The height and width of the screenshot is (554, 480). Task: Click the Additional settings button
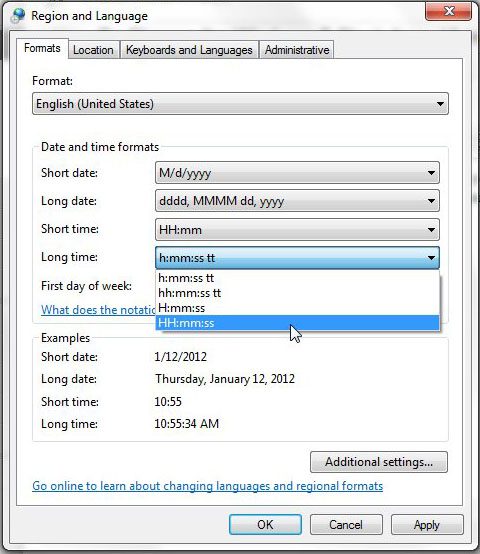click(379, 462)
